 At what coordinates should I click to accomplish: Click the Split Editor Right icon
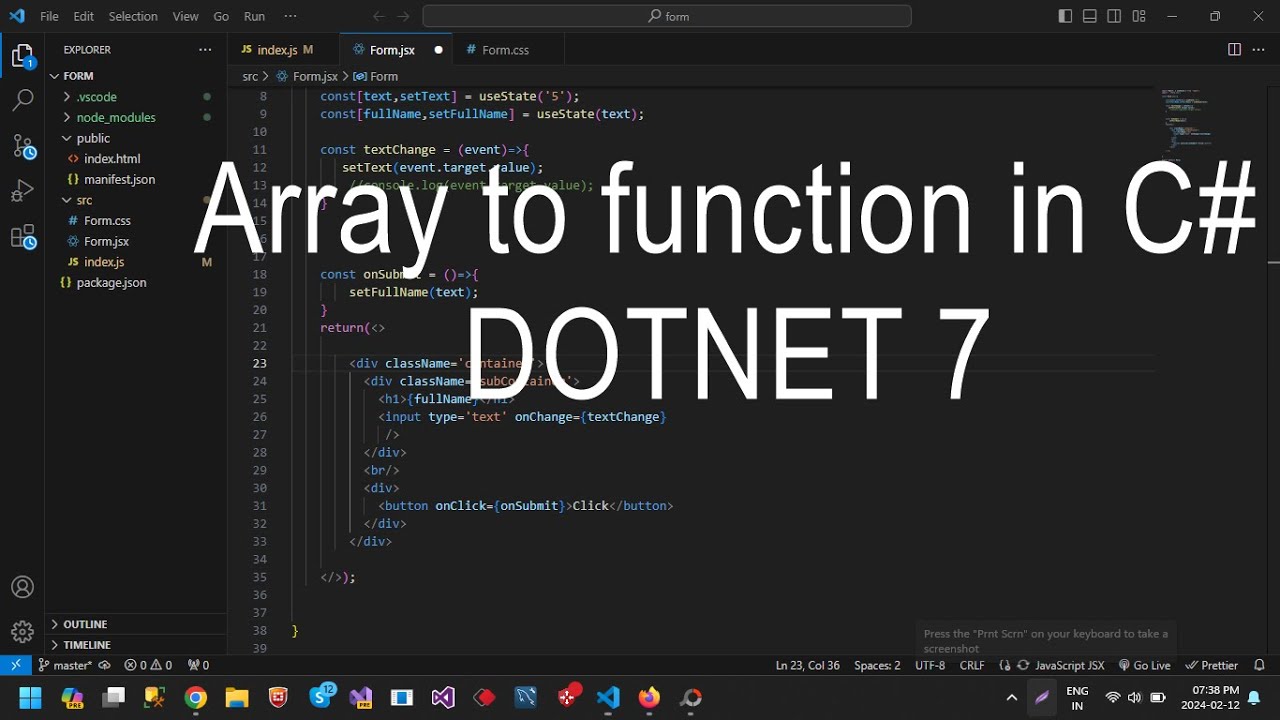pos(1234,49)
